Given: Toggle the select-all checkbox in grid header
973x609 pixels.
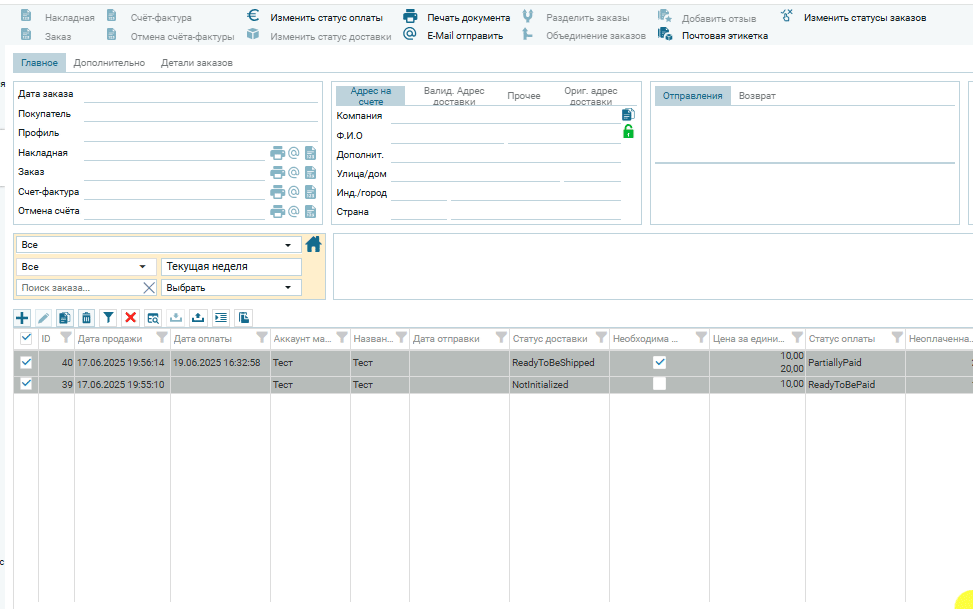Looking at the screenshot, I should coord(26,338).
